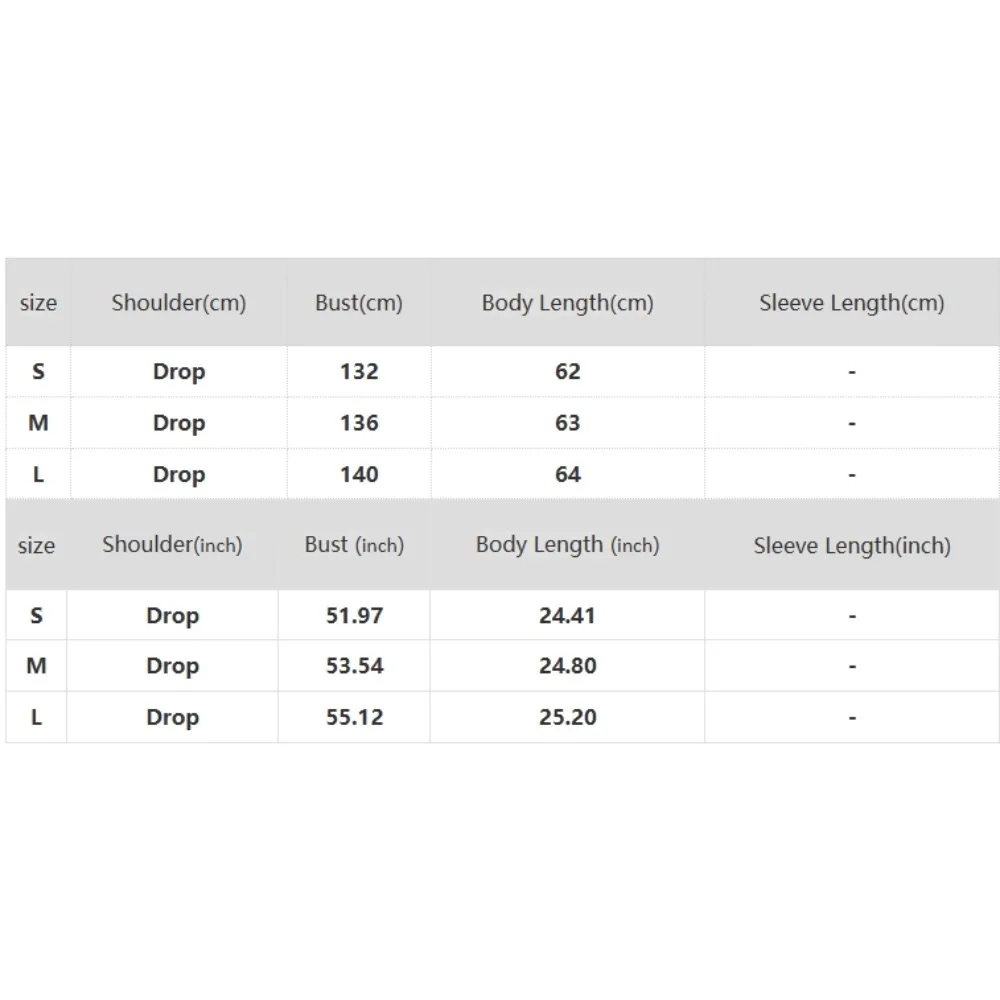The image size is (1000, 1000).
Task: Select the Body Length value 24.41
Action: (x=567, y=616)
